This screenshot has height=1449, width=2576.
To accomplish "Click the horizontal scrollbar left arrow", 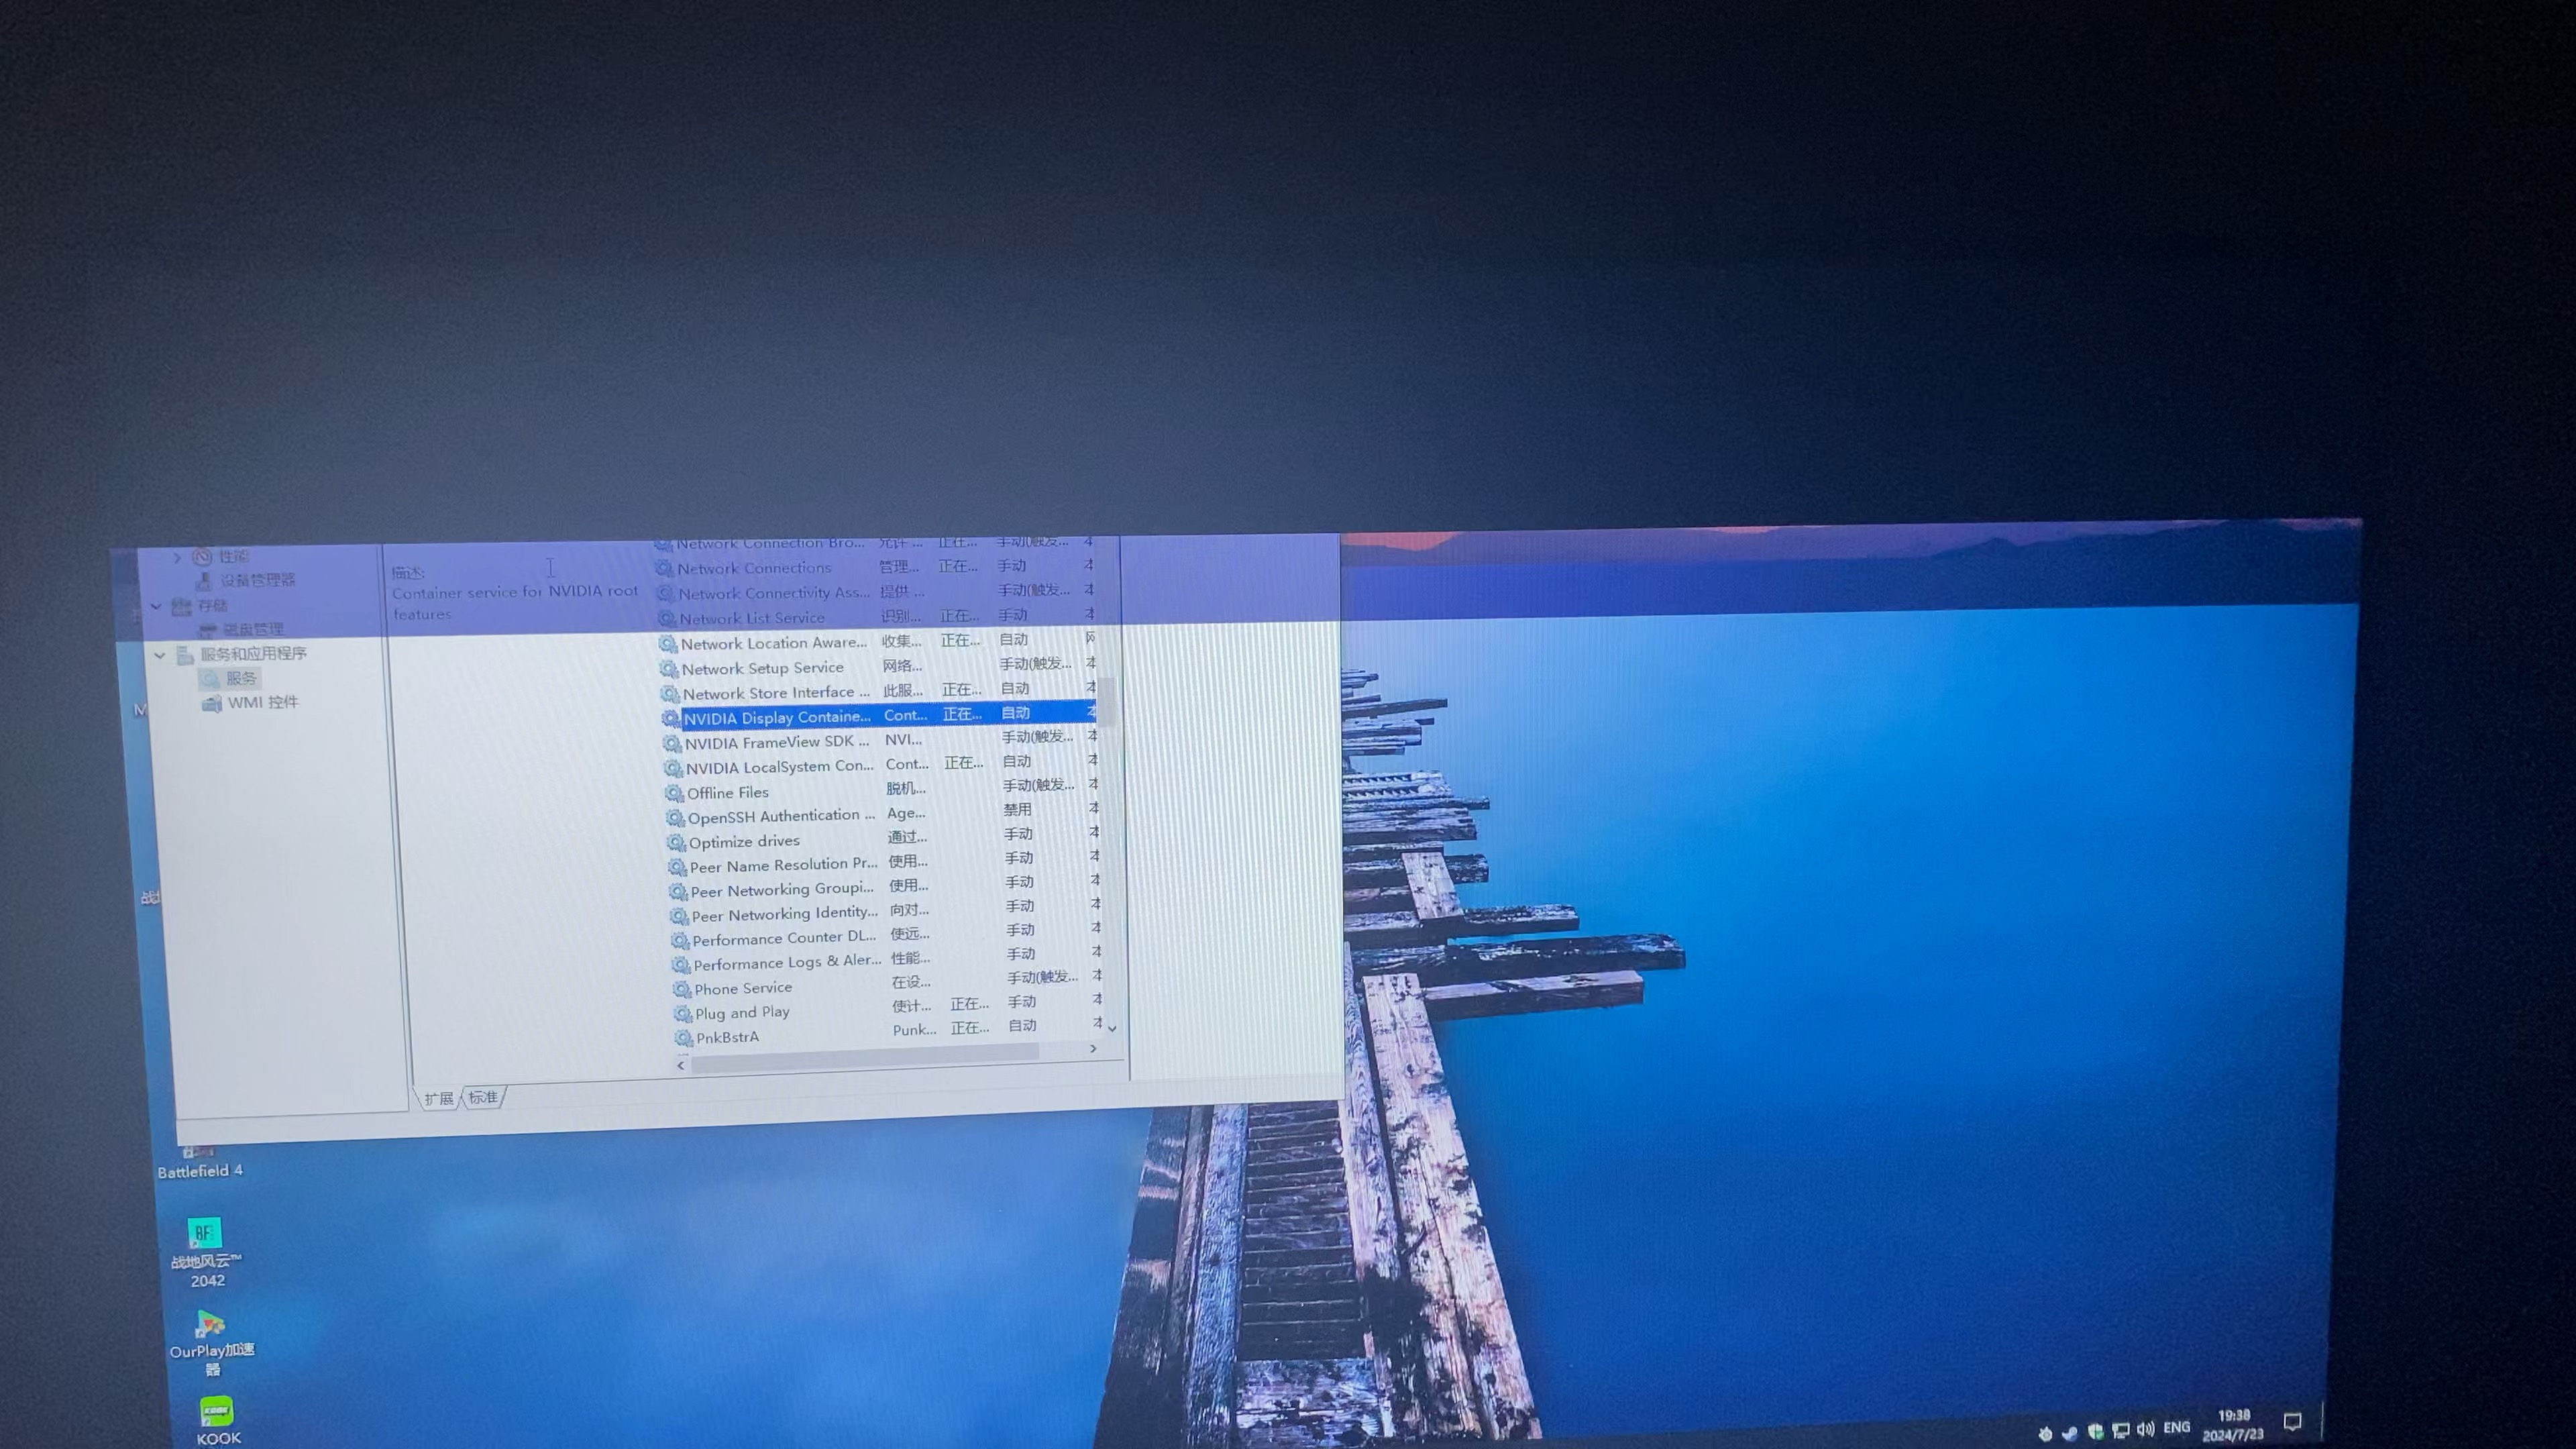I will [x=681, y=1066].
